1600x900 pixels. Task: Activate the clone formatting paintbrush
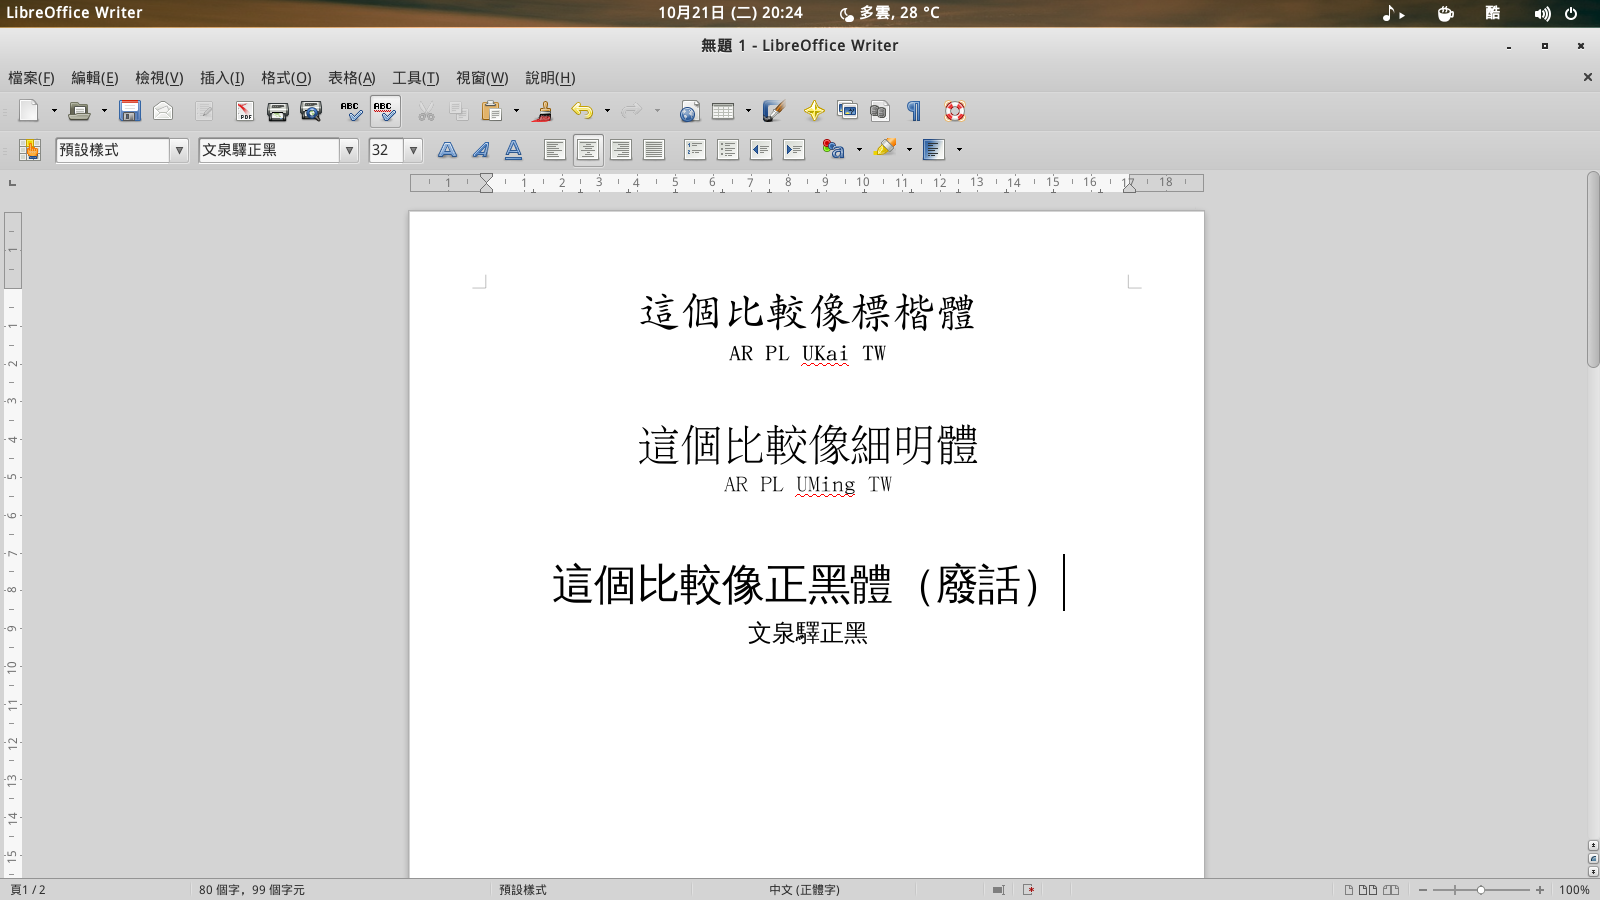click(x=543, y=111)
